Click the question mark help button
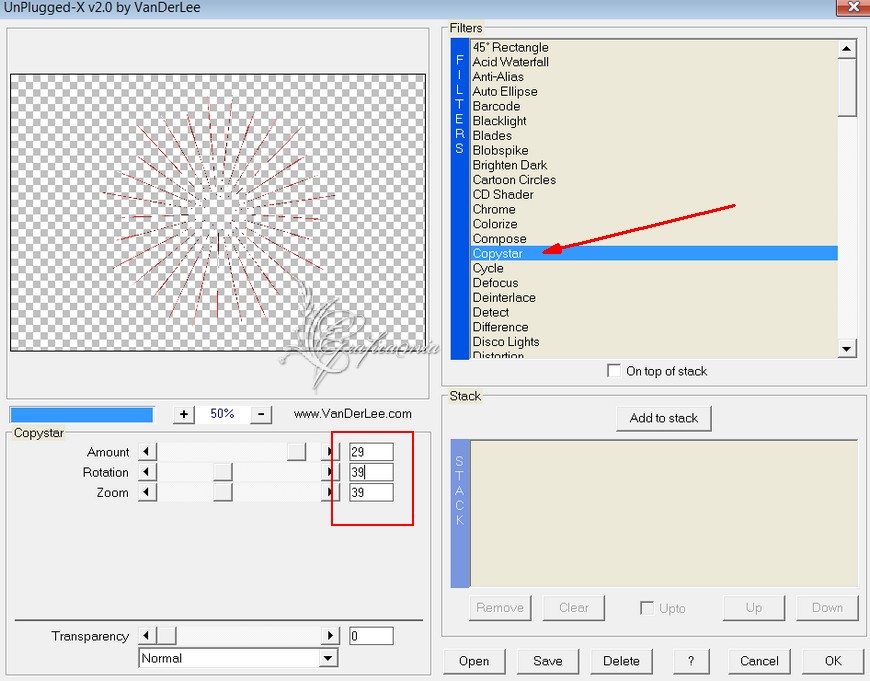 tap(691, 661)
